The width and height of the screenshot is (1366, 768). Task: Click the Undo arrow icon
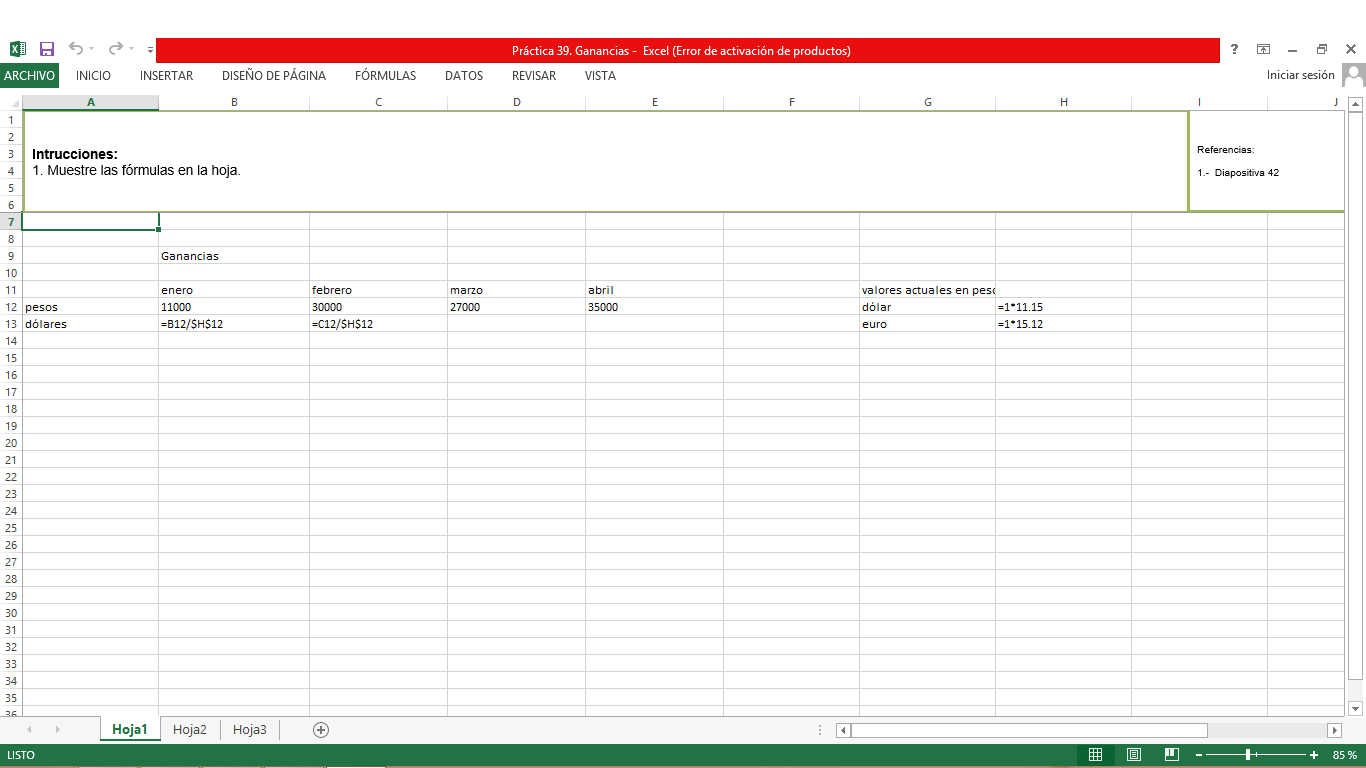coord(76,48)
